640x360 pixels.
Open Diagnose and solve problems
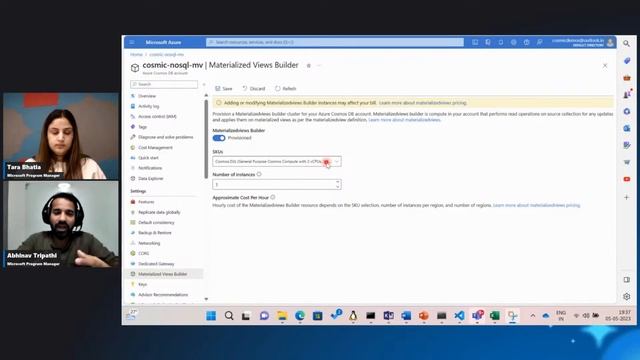point(165,137)
